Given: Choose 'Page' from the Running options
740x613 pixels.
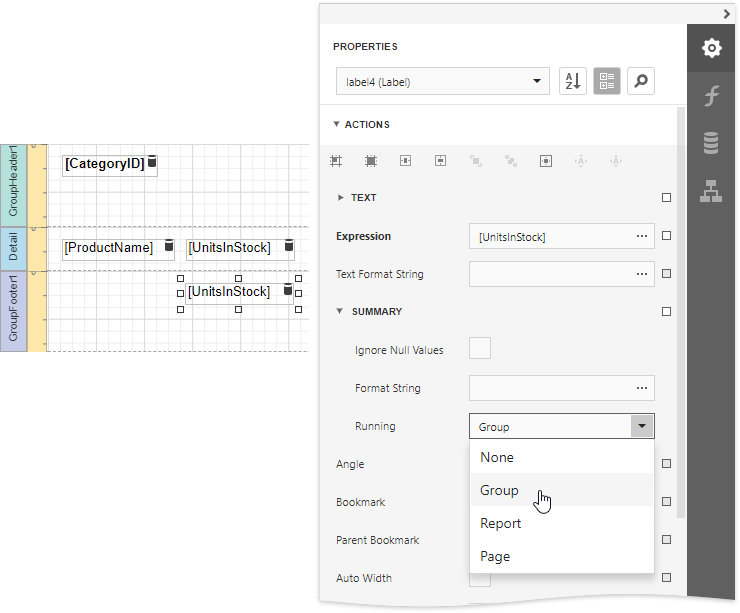Looking at the screenshot, I should coord(495,556).
